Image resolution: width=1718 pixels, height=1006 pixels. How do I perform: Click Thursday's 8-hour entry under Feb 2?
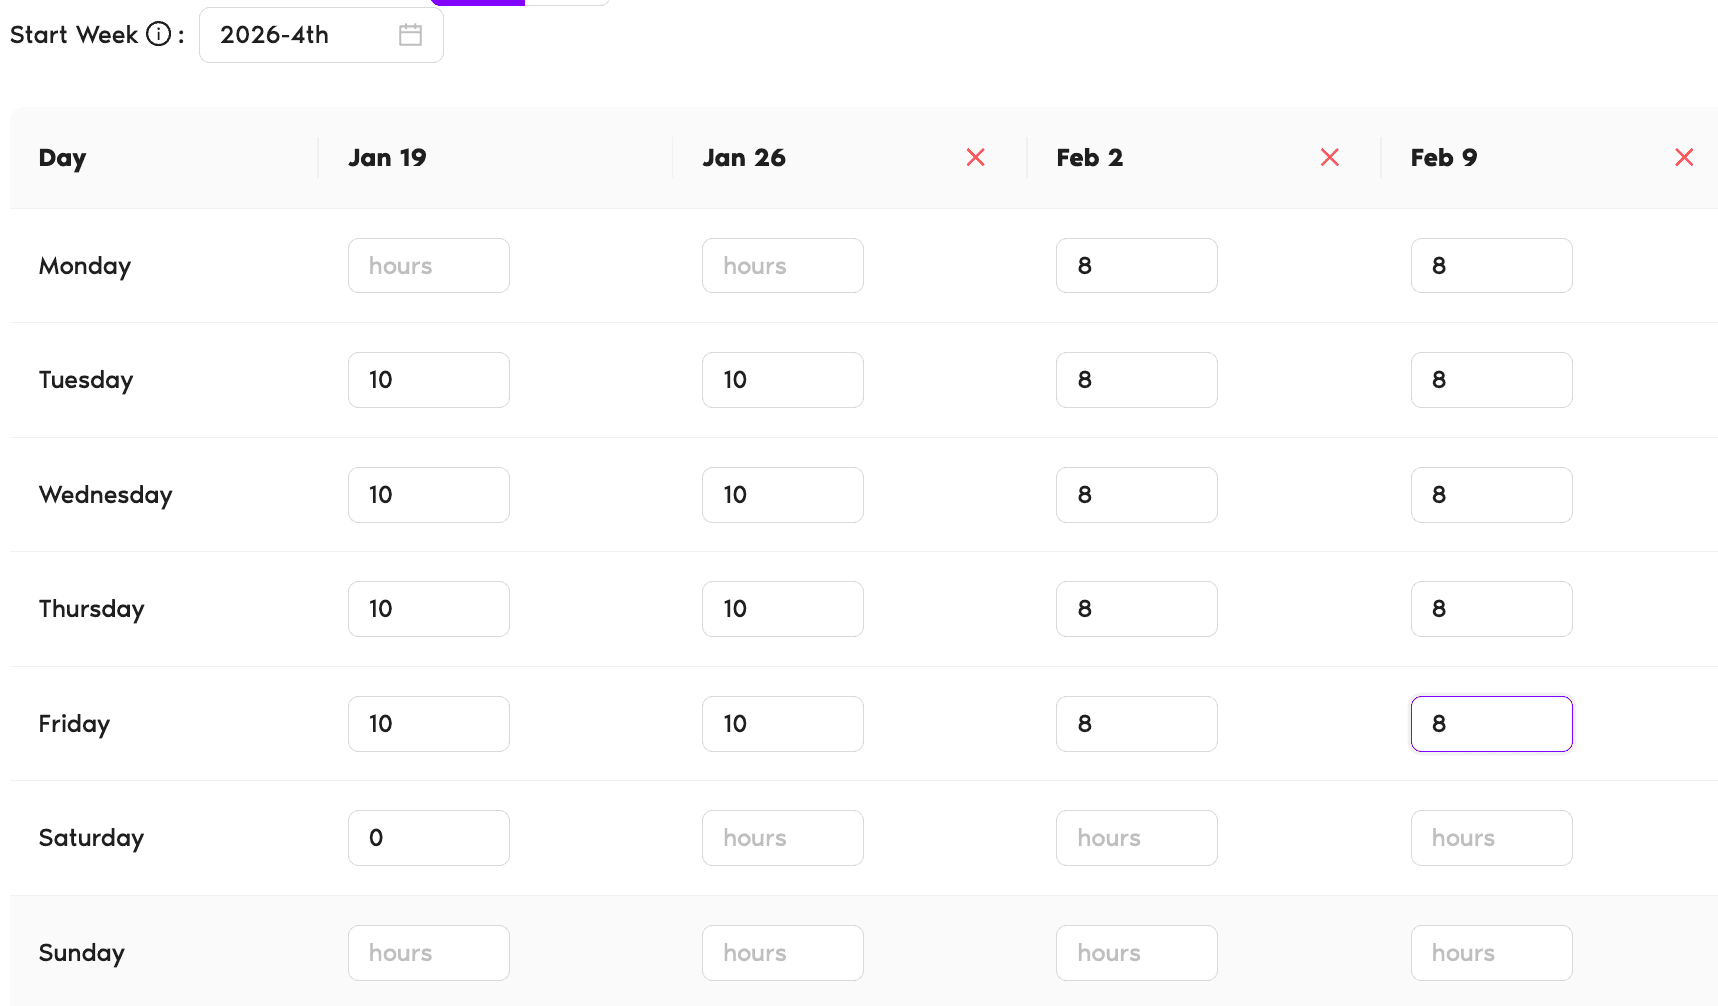tap(1136, 608)
